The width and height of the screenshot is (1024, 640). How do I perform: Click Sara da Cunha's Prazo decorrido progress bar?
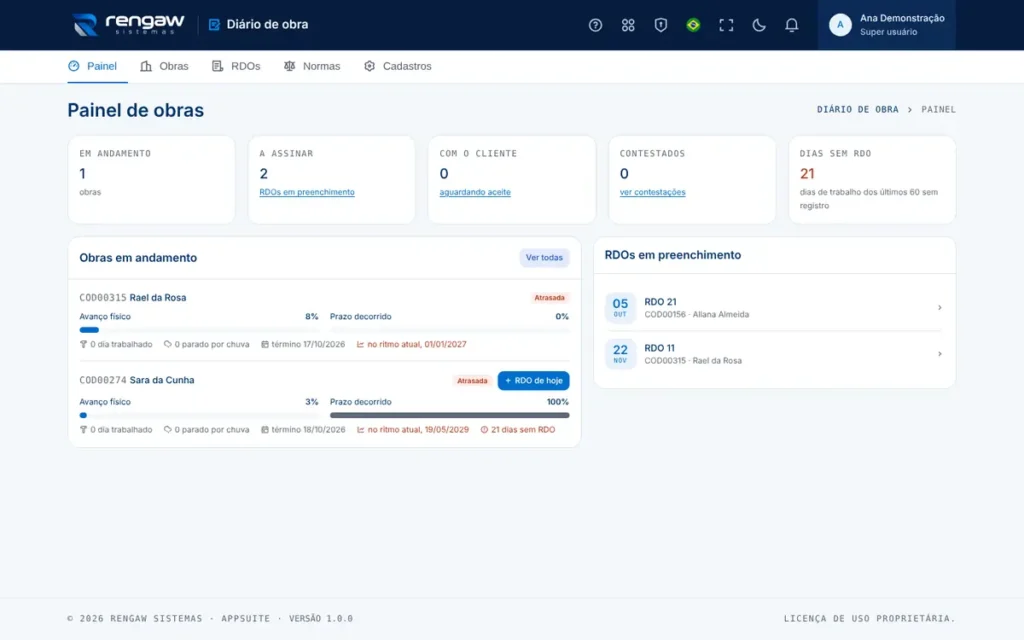point(449,415)
